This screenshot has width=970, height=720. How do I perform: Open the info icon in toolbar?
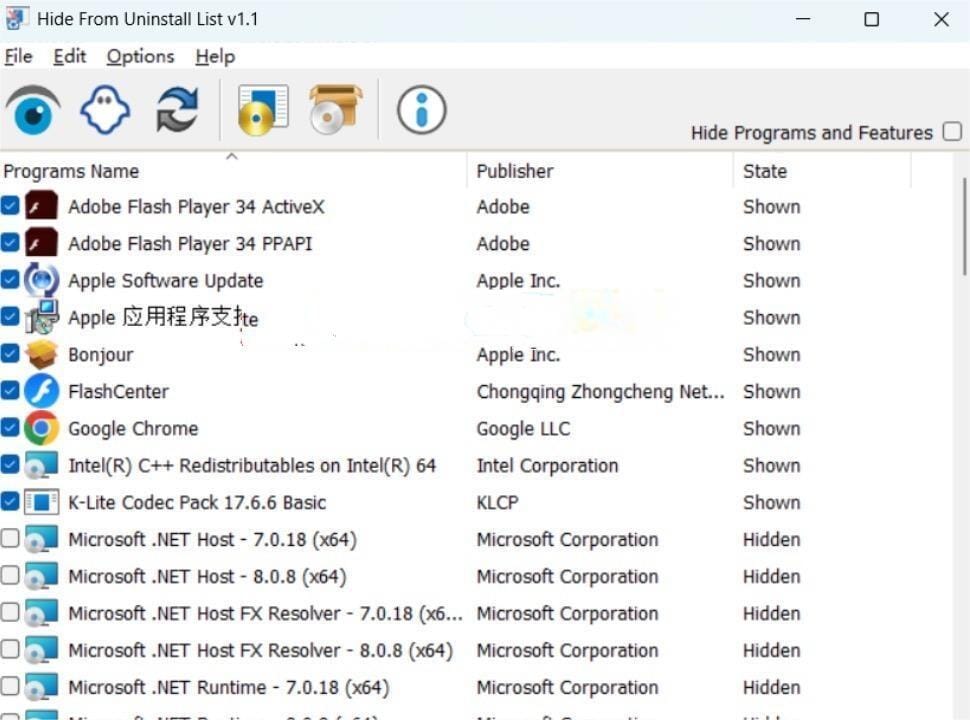(421, 110)
